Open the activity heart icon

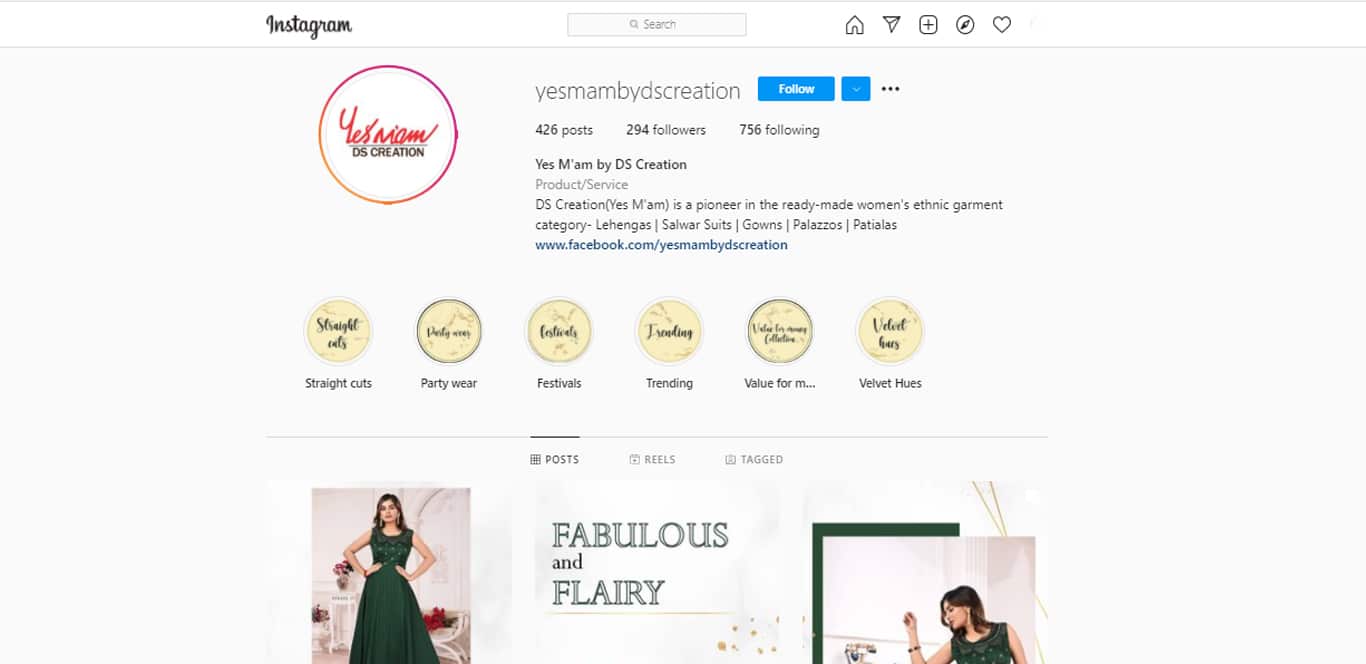1002,25
